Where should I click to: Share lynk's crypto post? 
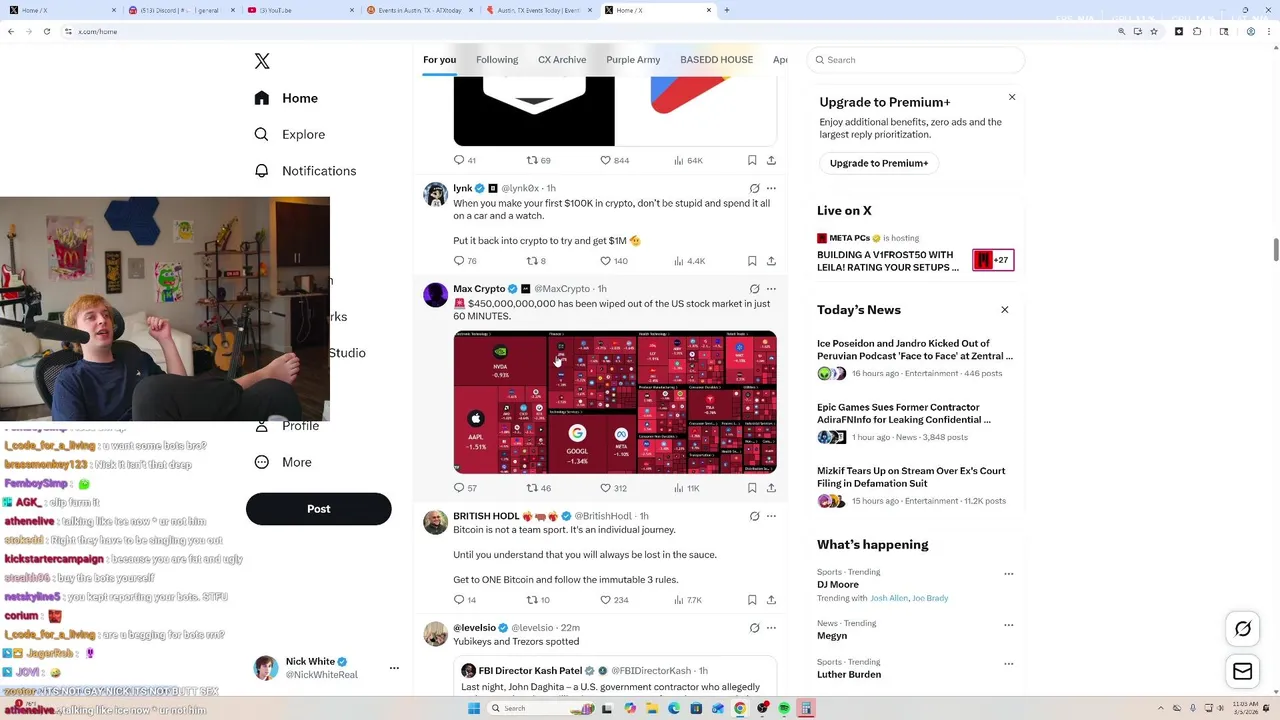tap(771, 261)
